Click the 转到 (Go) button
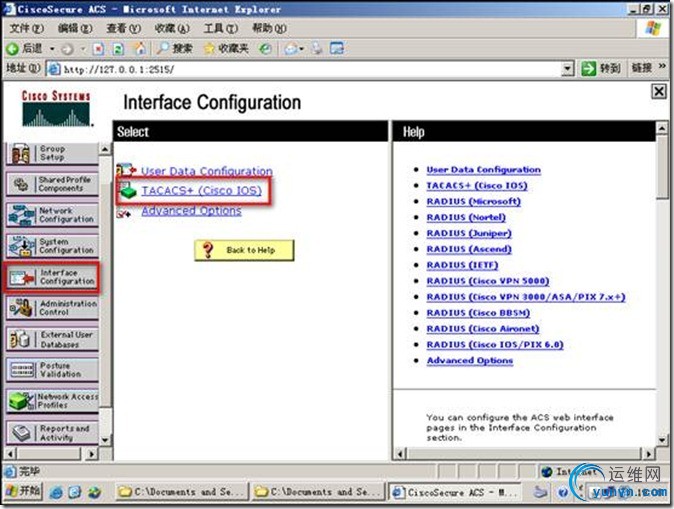674x509 pixels. pyautogui.click(x=600, y=68)
